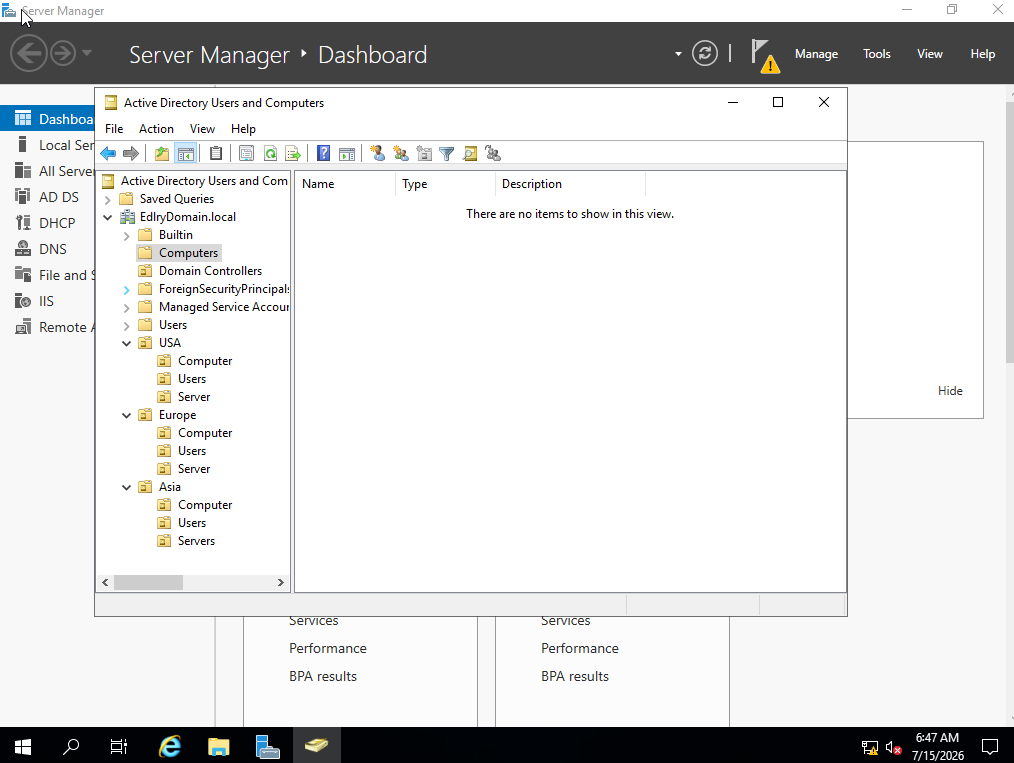Click the blue Back arrow in ADUC toolbar
1014x763 pixels.
[x=108, y=153]
